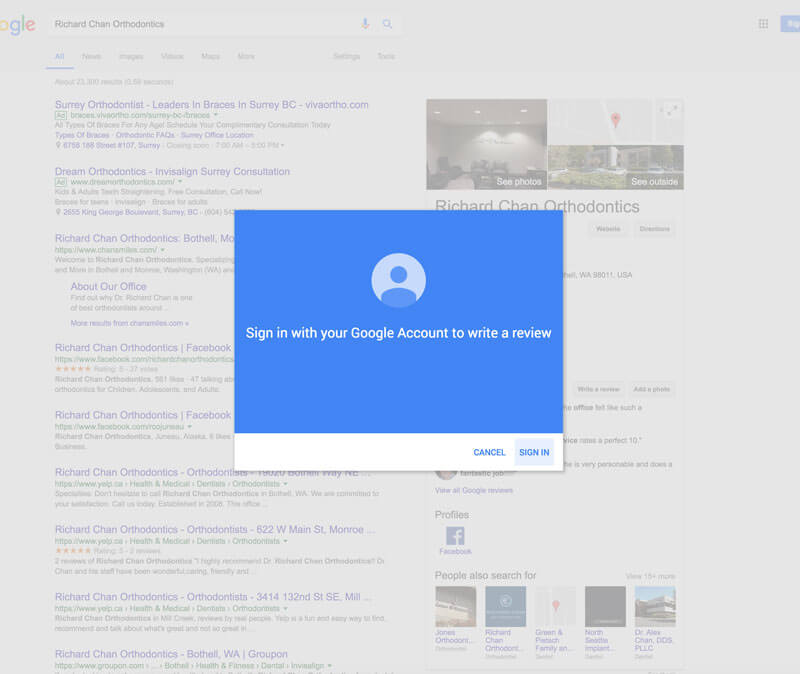Click the Write a review button

(598, 389)
